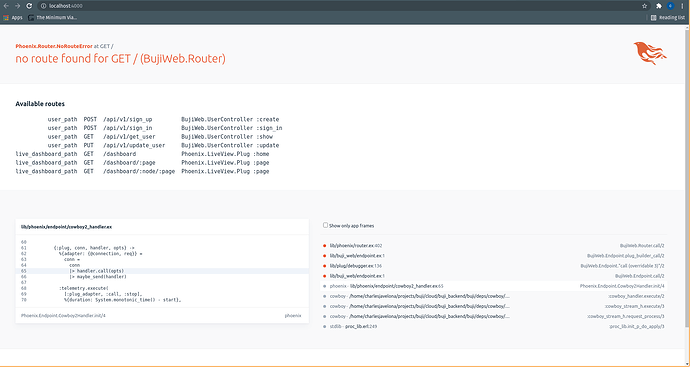
Task: Open the Apps bookmarks shortcut
Action: 13,18
